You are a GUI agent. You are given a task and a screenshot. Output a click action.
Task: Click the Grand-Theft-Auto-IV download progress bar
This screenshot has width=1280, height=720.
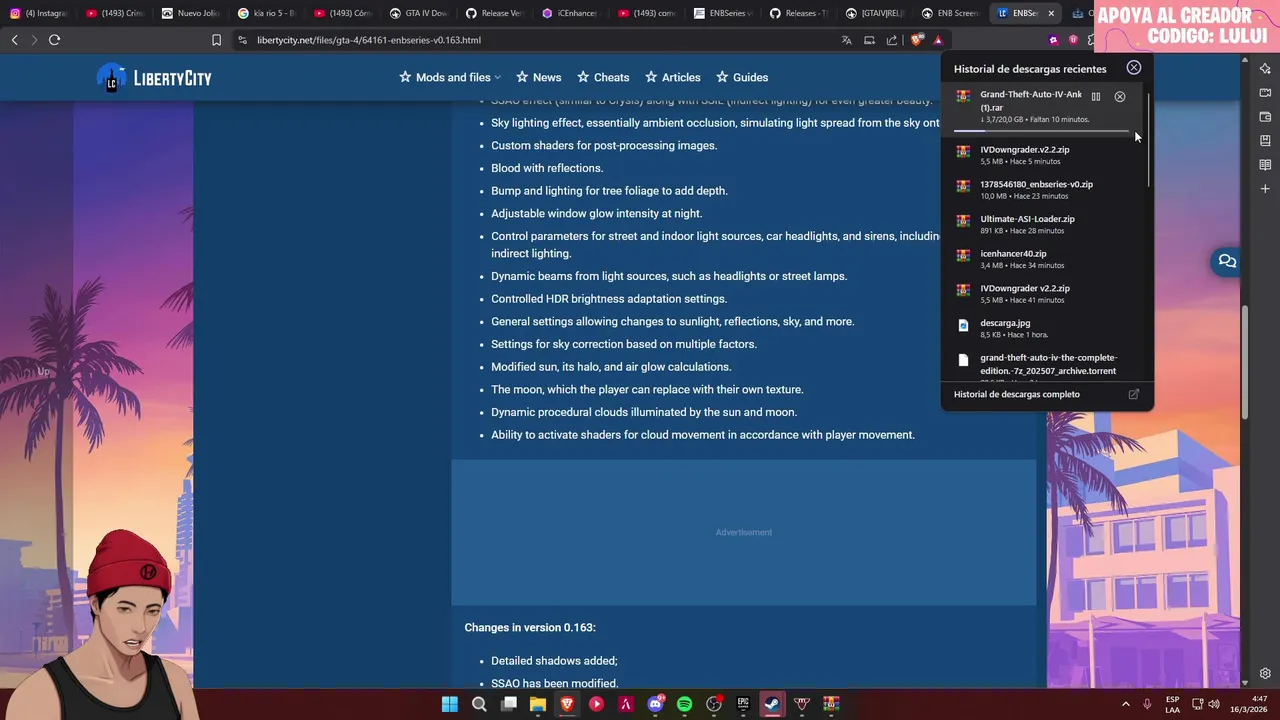tap(1041, 131)
